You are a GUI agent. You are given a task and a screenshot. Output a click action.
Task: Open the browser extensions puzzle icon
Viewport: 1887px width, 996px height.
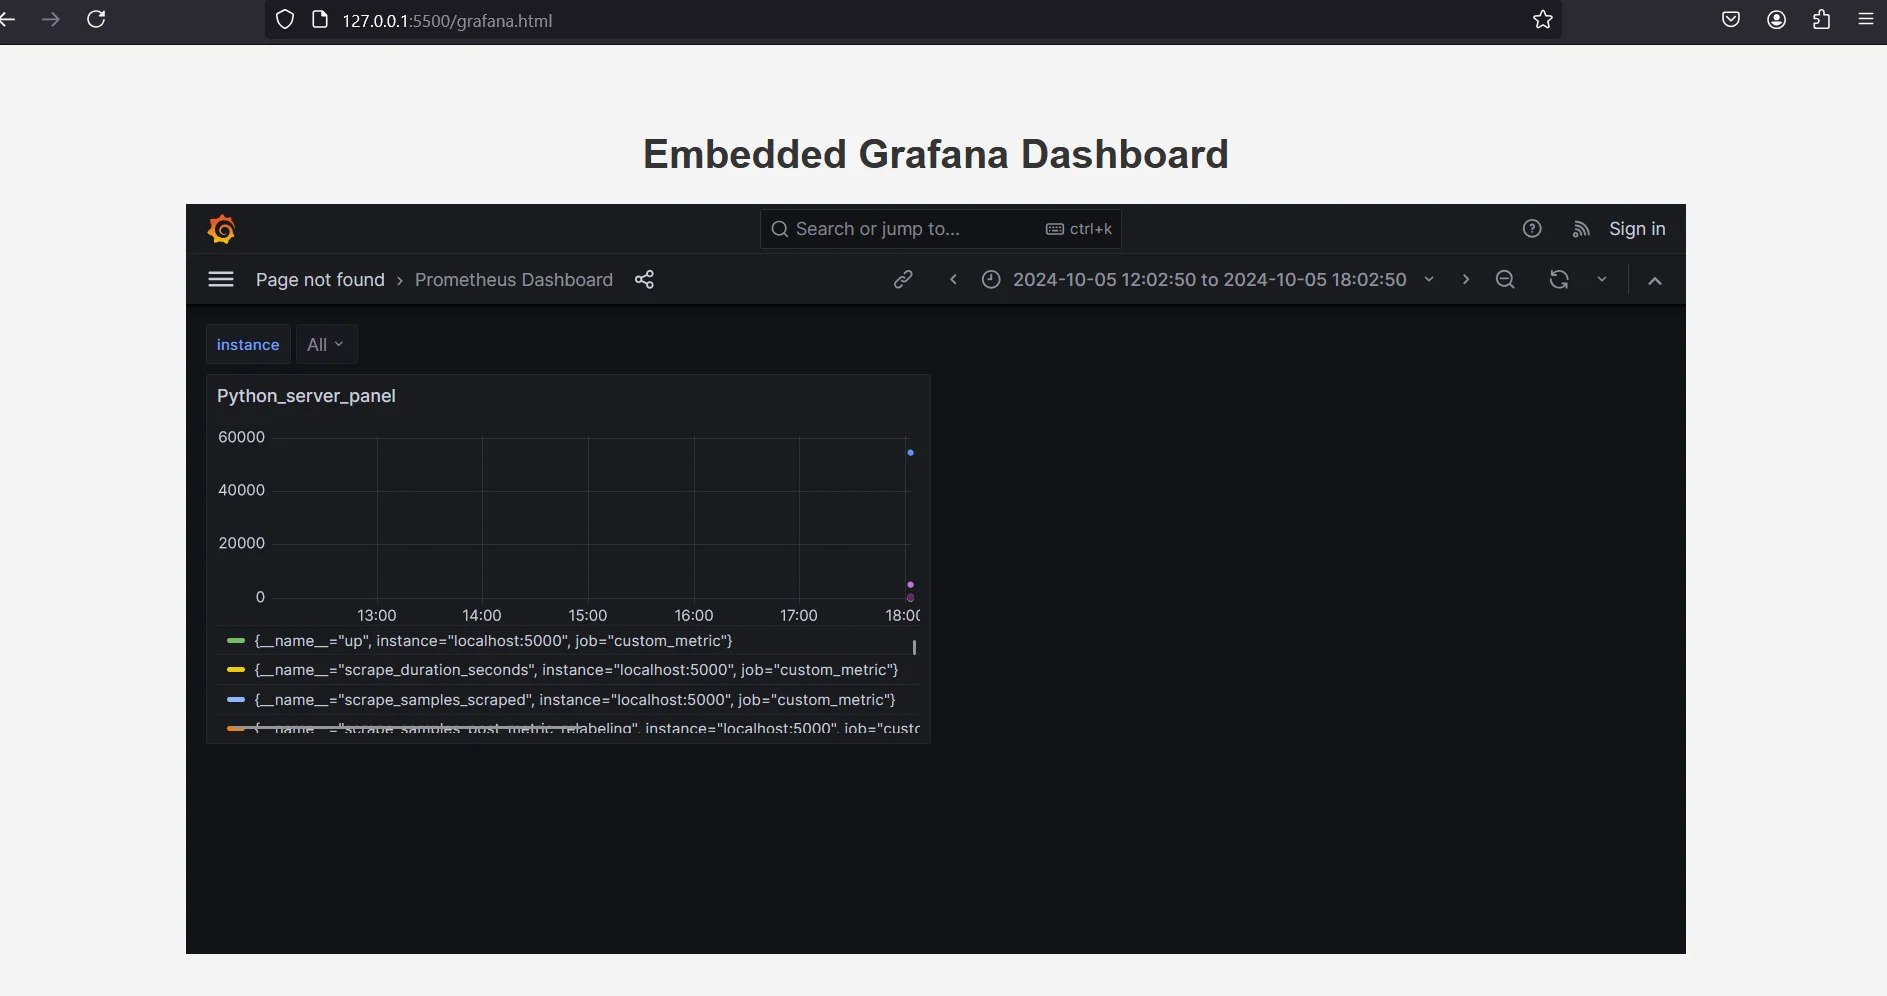1821,19
